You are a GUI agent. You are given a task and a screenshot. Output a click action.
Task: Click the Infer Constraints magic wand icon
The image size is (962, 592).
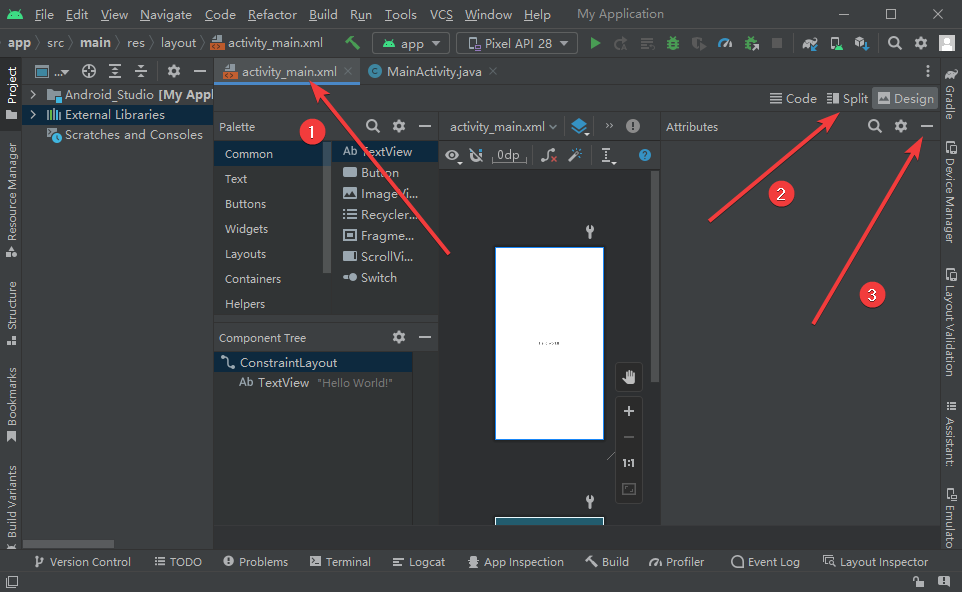pyautogui.click(x=575, y=155)
